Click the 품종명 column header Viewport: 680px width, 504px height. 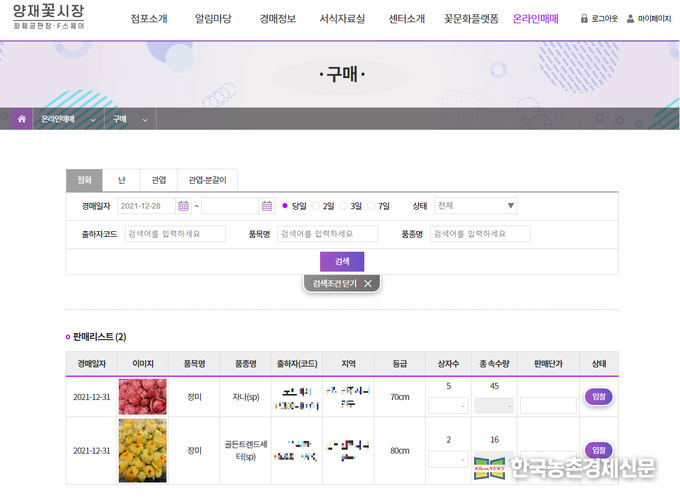246,363
